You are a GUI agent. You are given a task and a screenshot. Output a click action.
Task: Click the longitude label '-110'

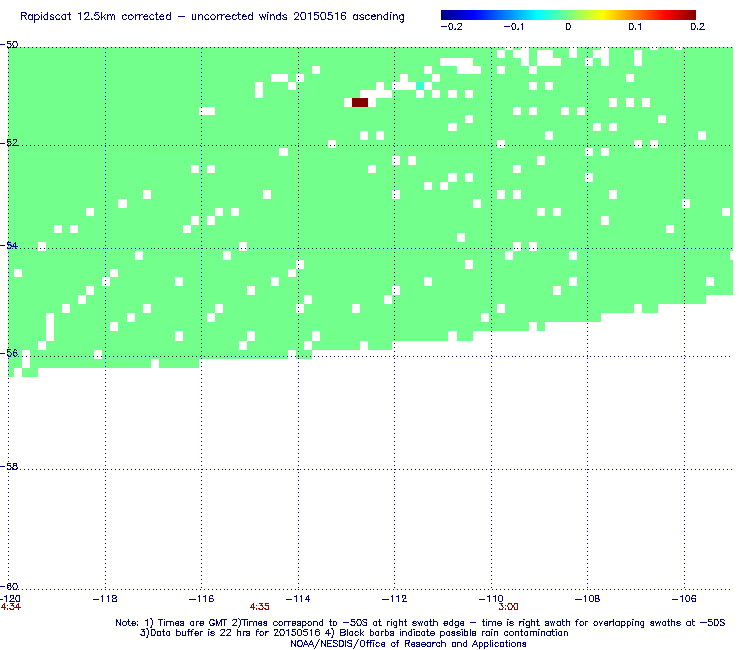491,599
